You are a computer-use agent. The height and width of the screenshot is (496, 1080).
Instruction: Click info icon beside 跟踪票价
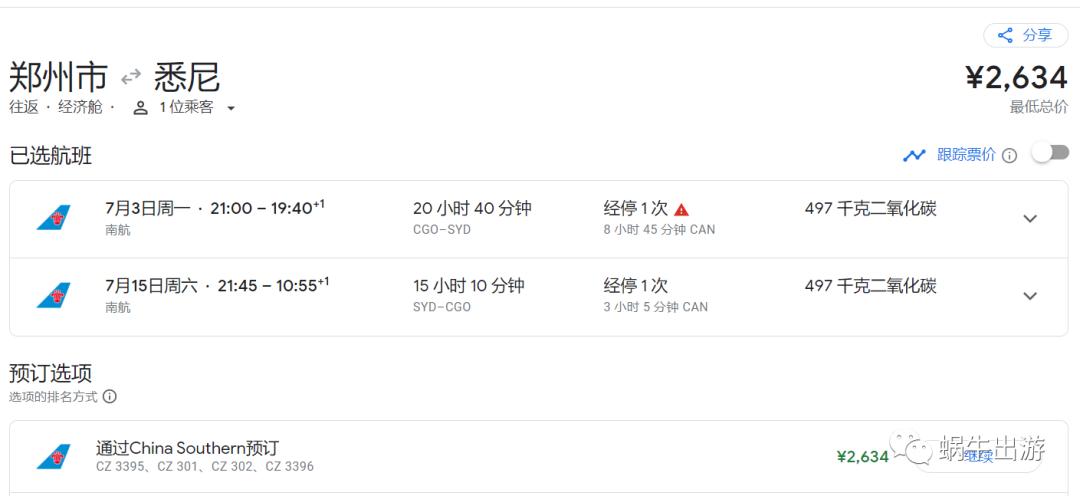[x=1009, y=156]
